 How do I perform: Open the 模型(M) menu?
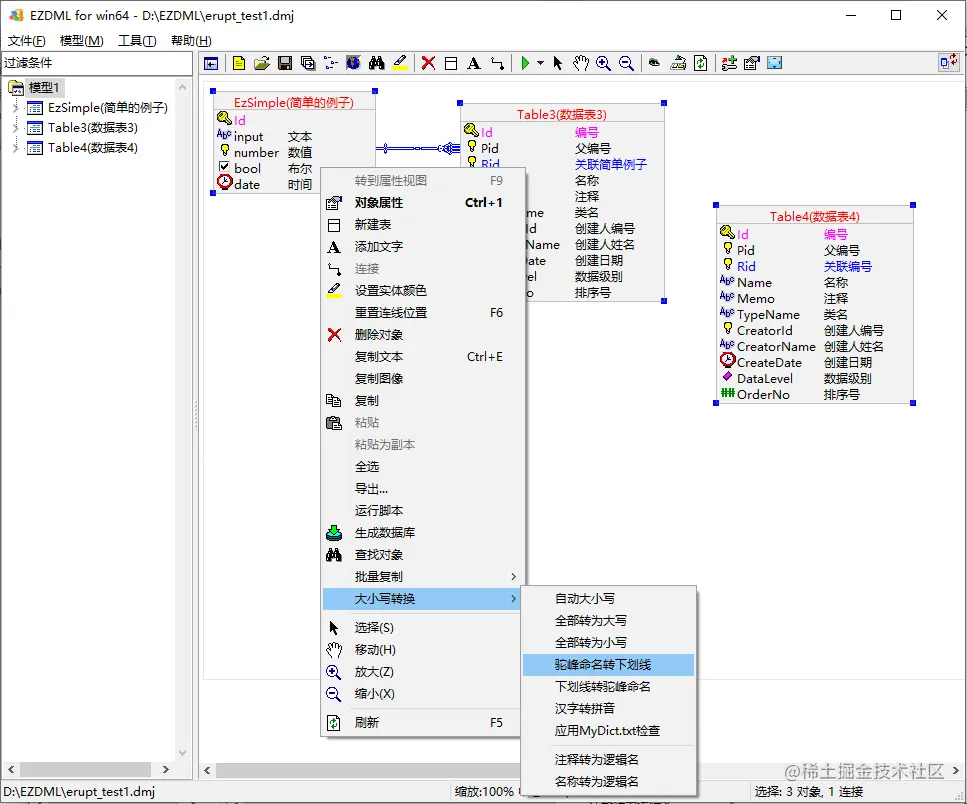[81, 41]
